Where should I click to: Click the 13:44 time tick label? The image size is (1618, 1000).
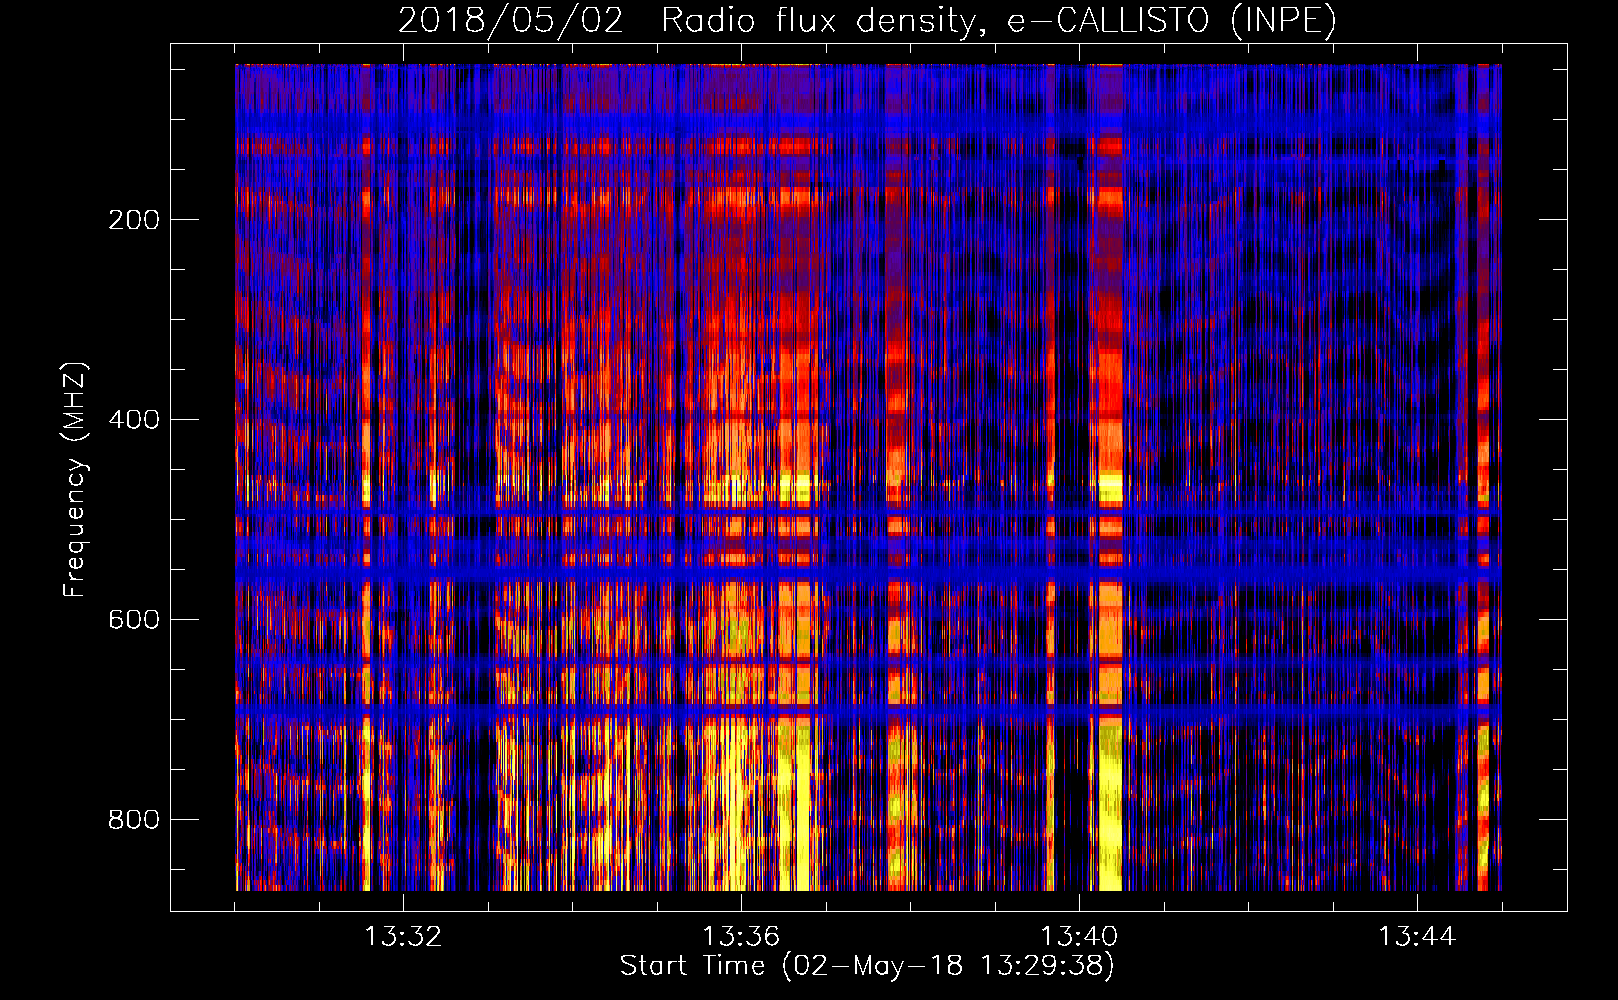(1417, 937)
